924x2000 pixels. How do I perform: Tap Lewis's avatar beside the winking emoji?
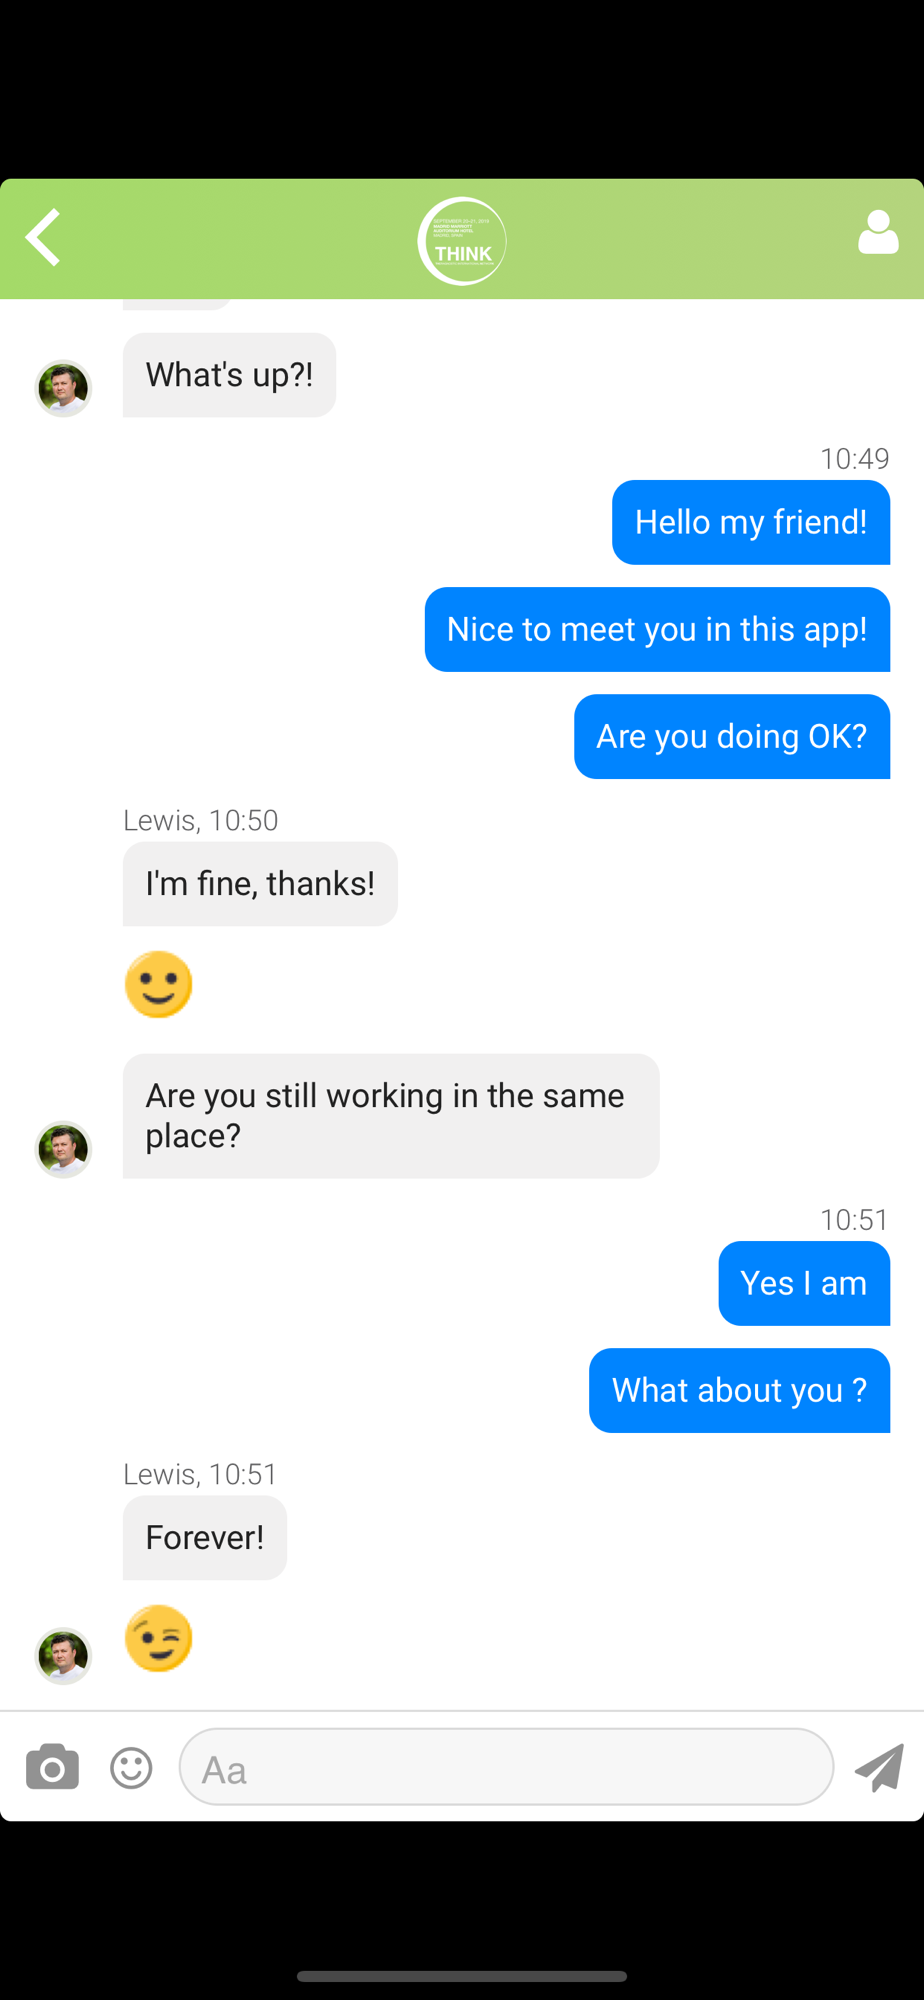click(63, 1656)
